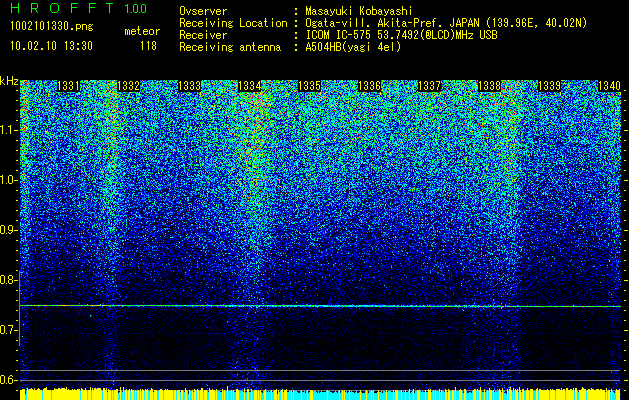This screenshot has width=629, height=400.
Task: Click the yellow signal level bar graph
Action: (x=320, y=394)
